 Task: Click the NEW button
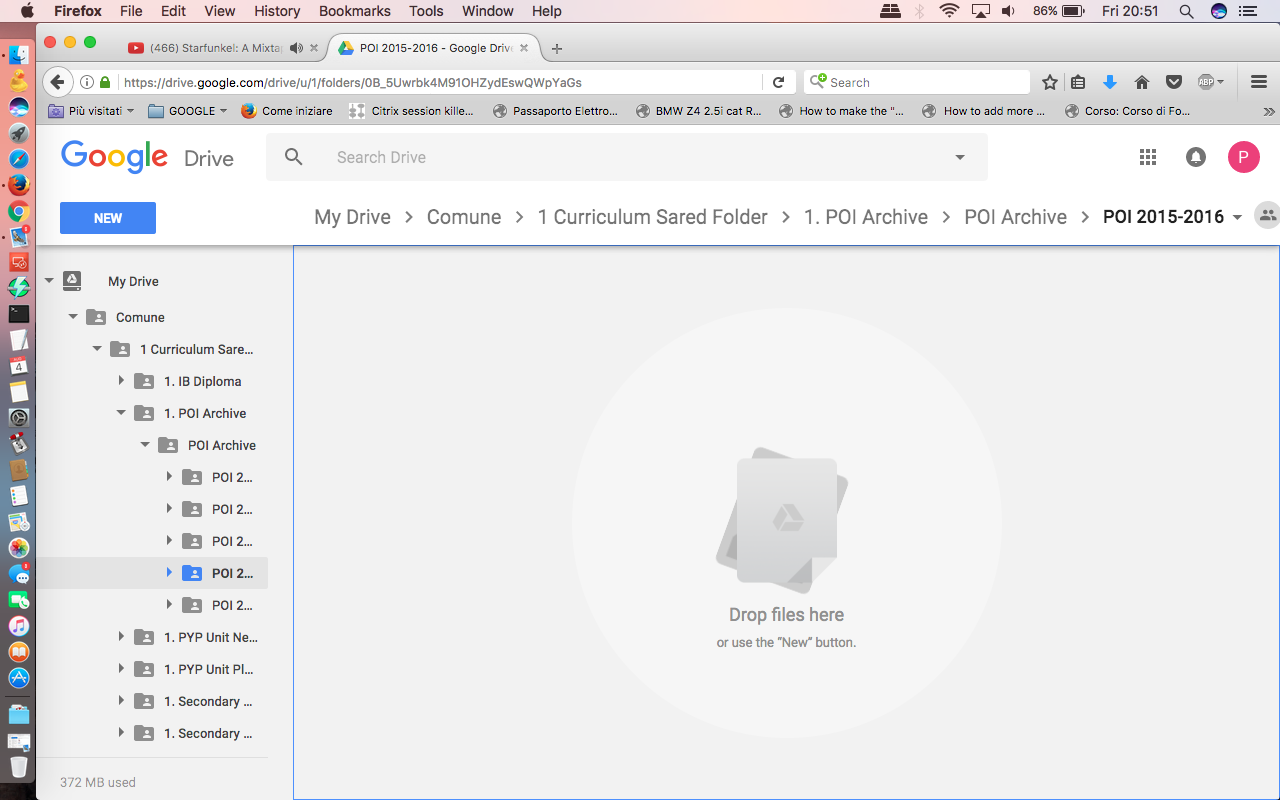tap(108, 218)
